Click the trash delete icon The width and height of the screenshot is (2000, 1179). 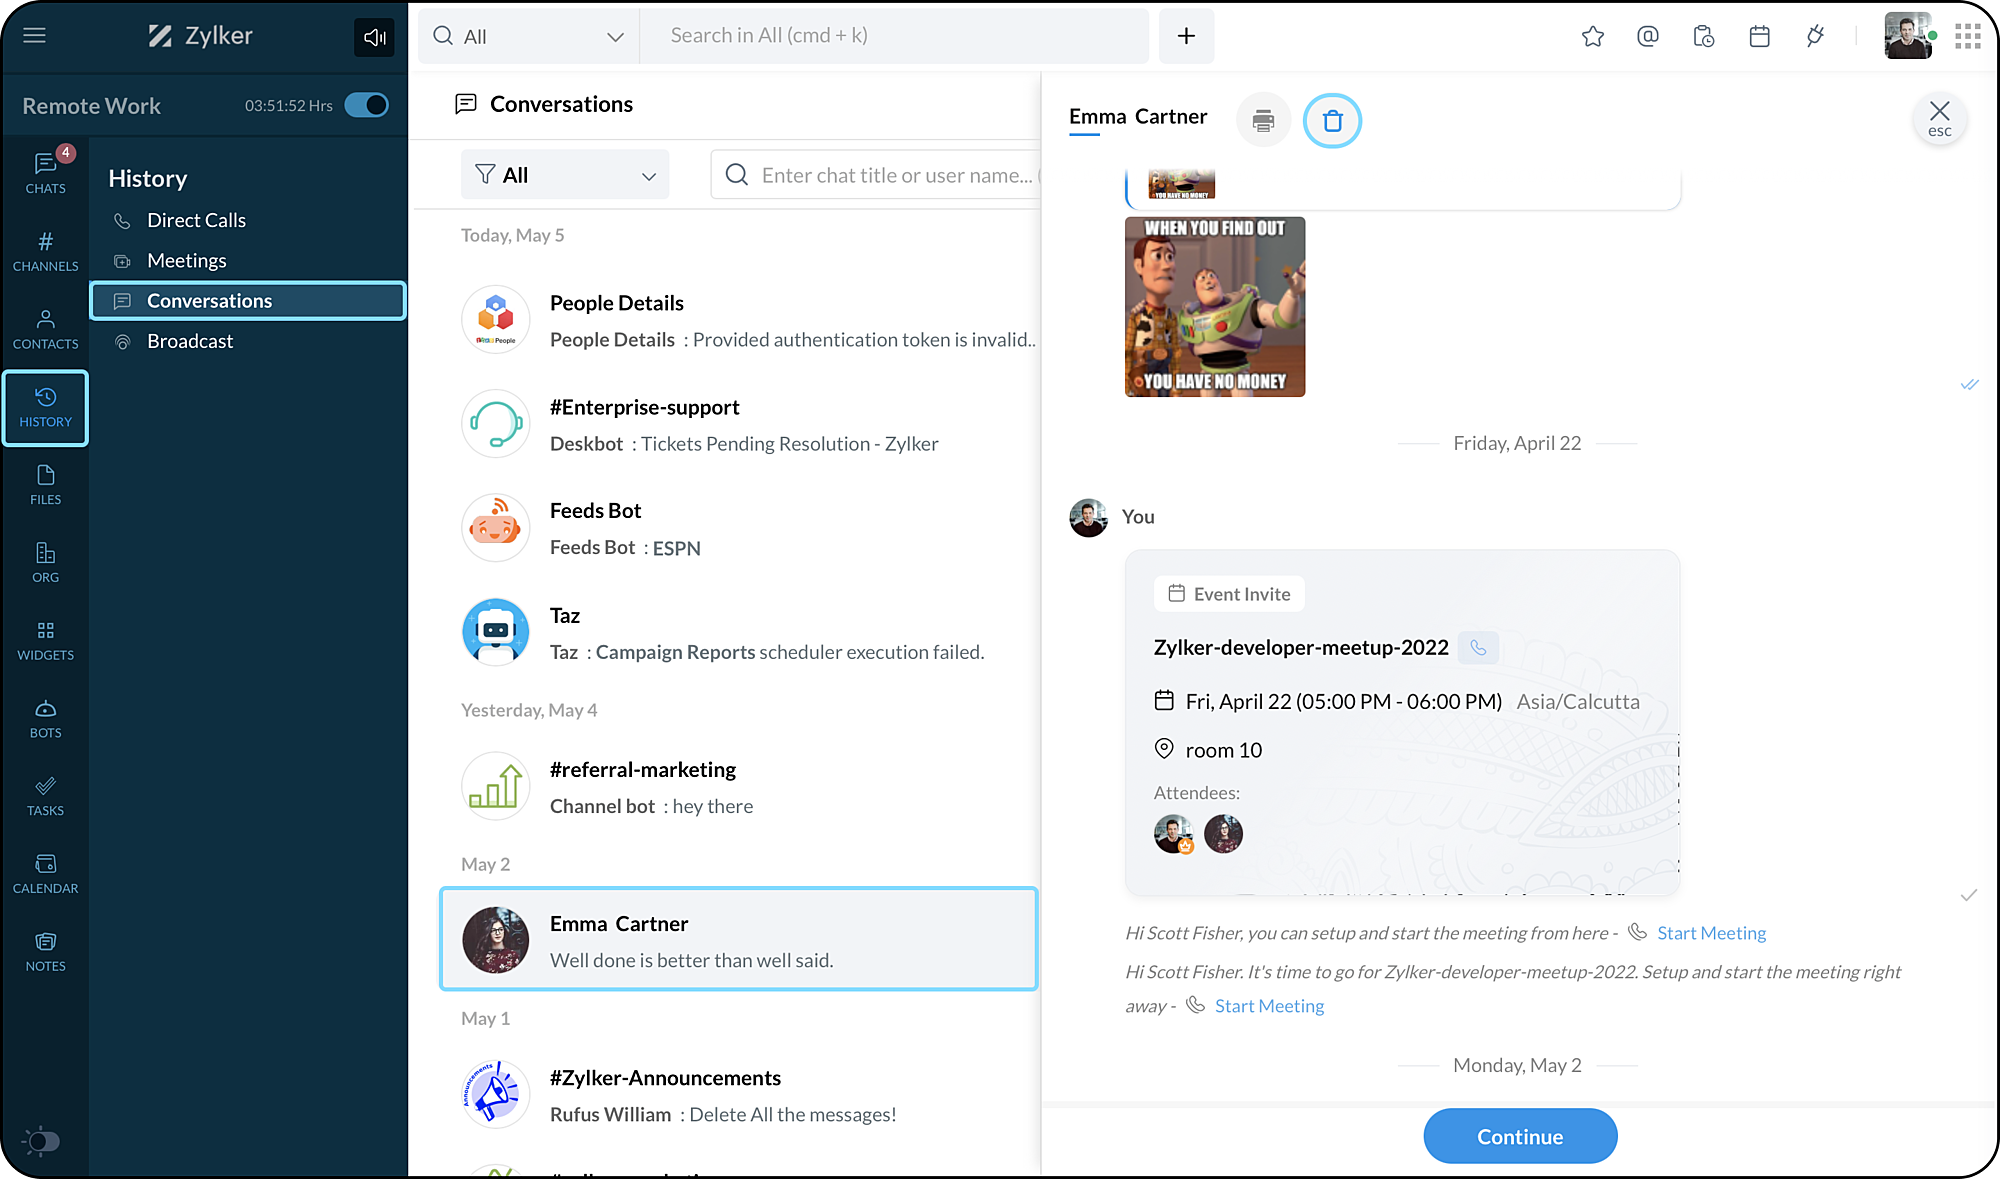[1332, 121]
